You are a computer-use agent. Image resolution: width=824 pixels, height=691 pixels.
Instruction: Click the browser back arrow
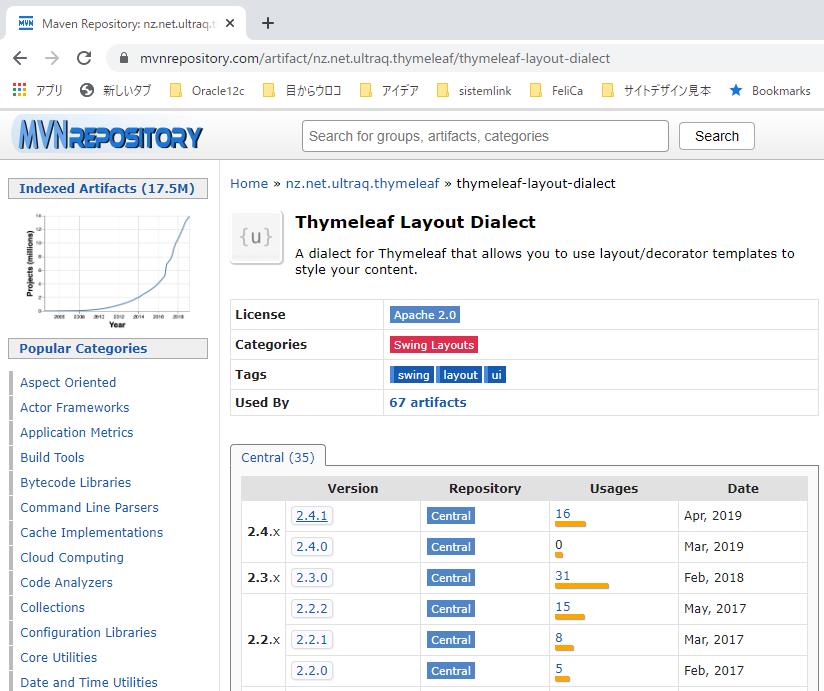tap(20, 58)
